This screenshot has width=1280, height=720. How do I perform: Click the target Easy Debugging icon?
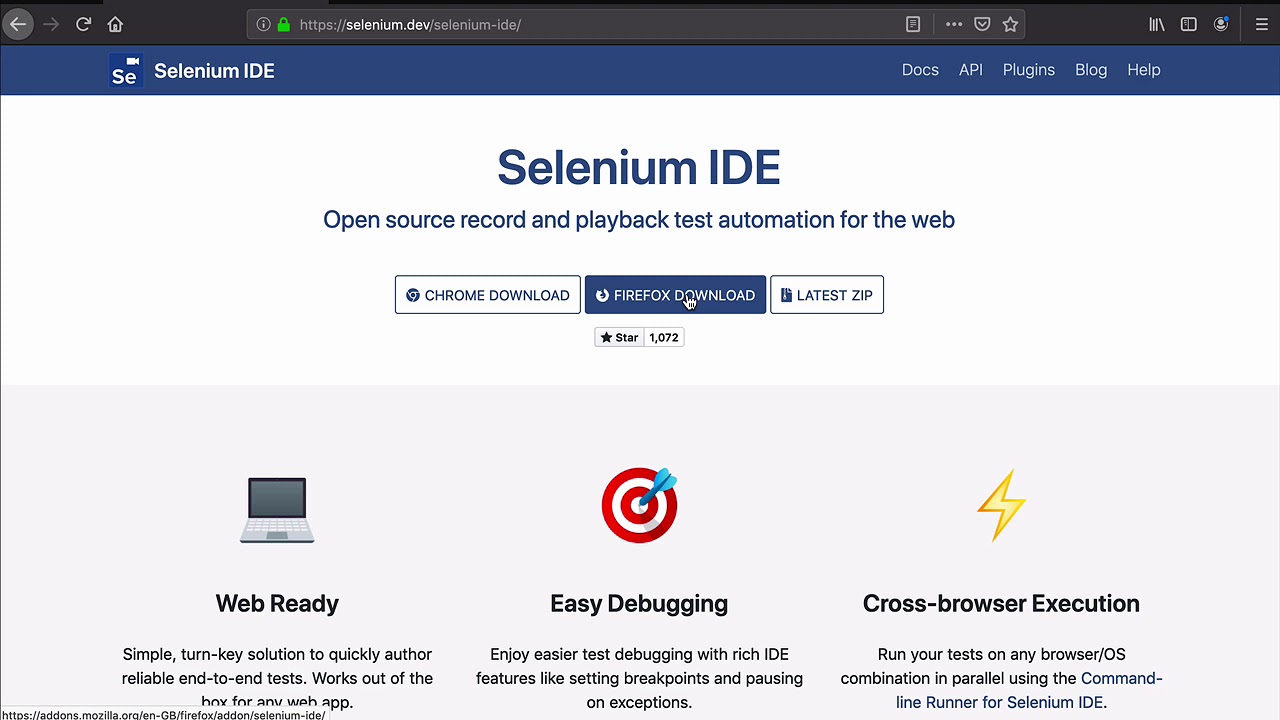coord(639,505)
